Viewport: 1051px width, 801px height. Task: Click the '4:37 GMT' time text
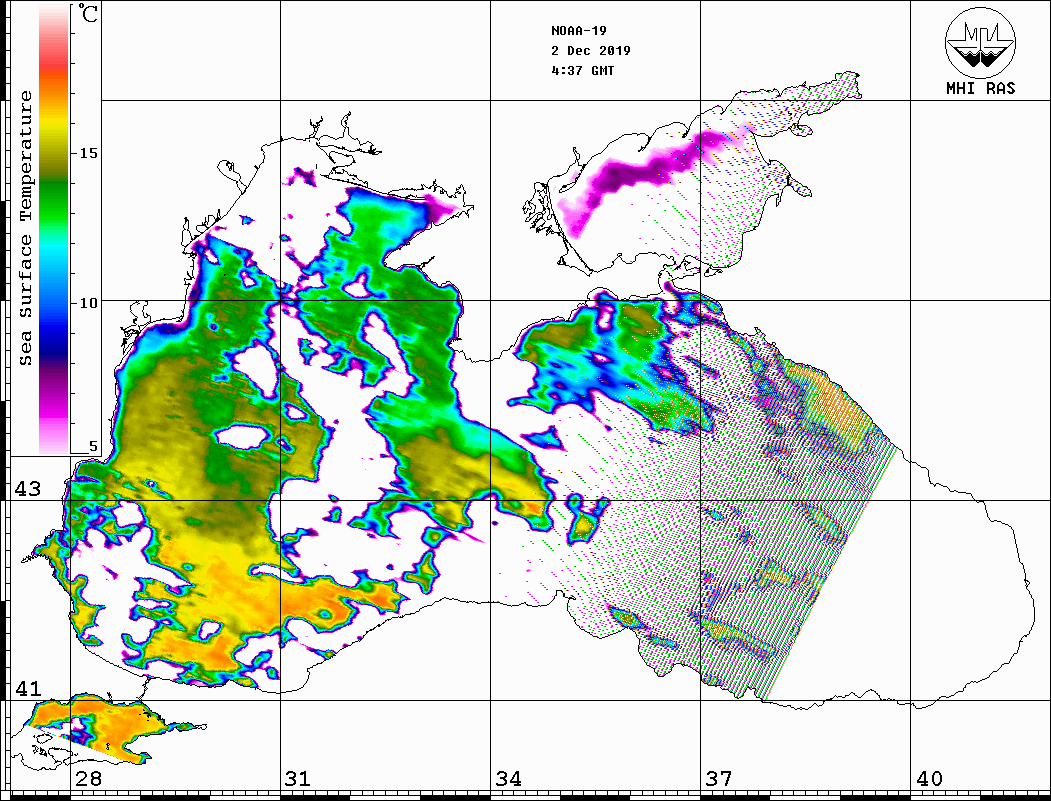click(x=582, y=70)
